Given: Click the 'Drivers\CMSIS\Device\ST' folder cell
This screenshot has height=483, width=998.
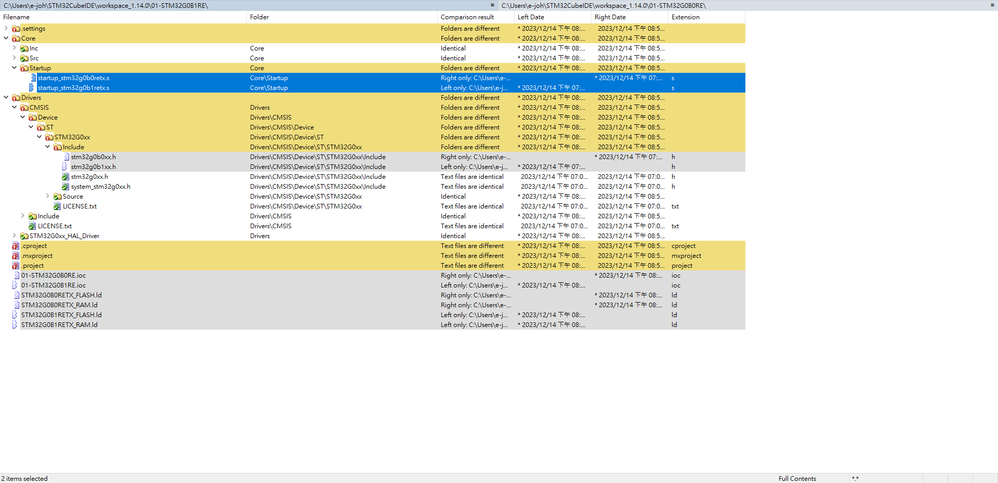Looking at the screenshot, I should [286, 137].
